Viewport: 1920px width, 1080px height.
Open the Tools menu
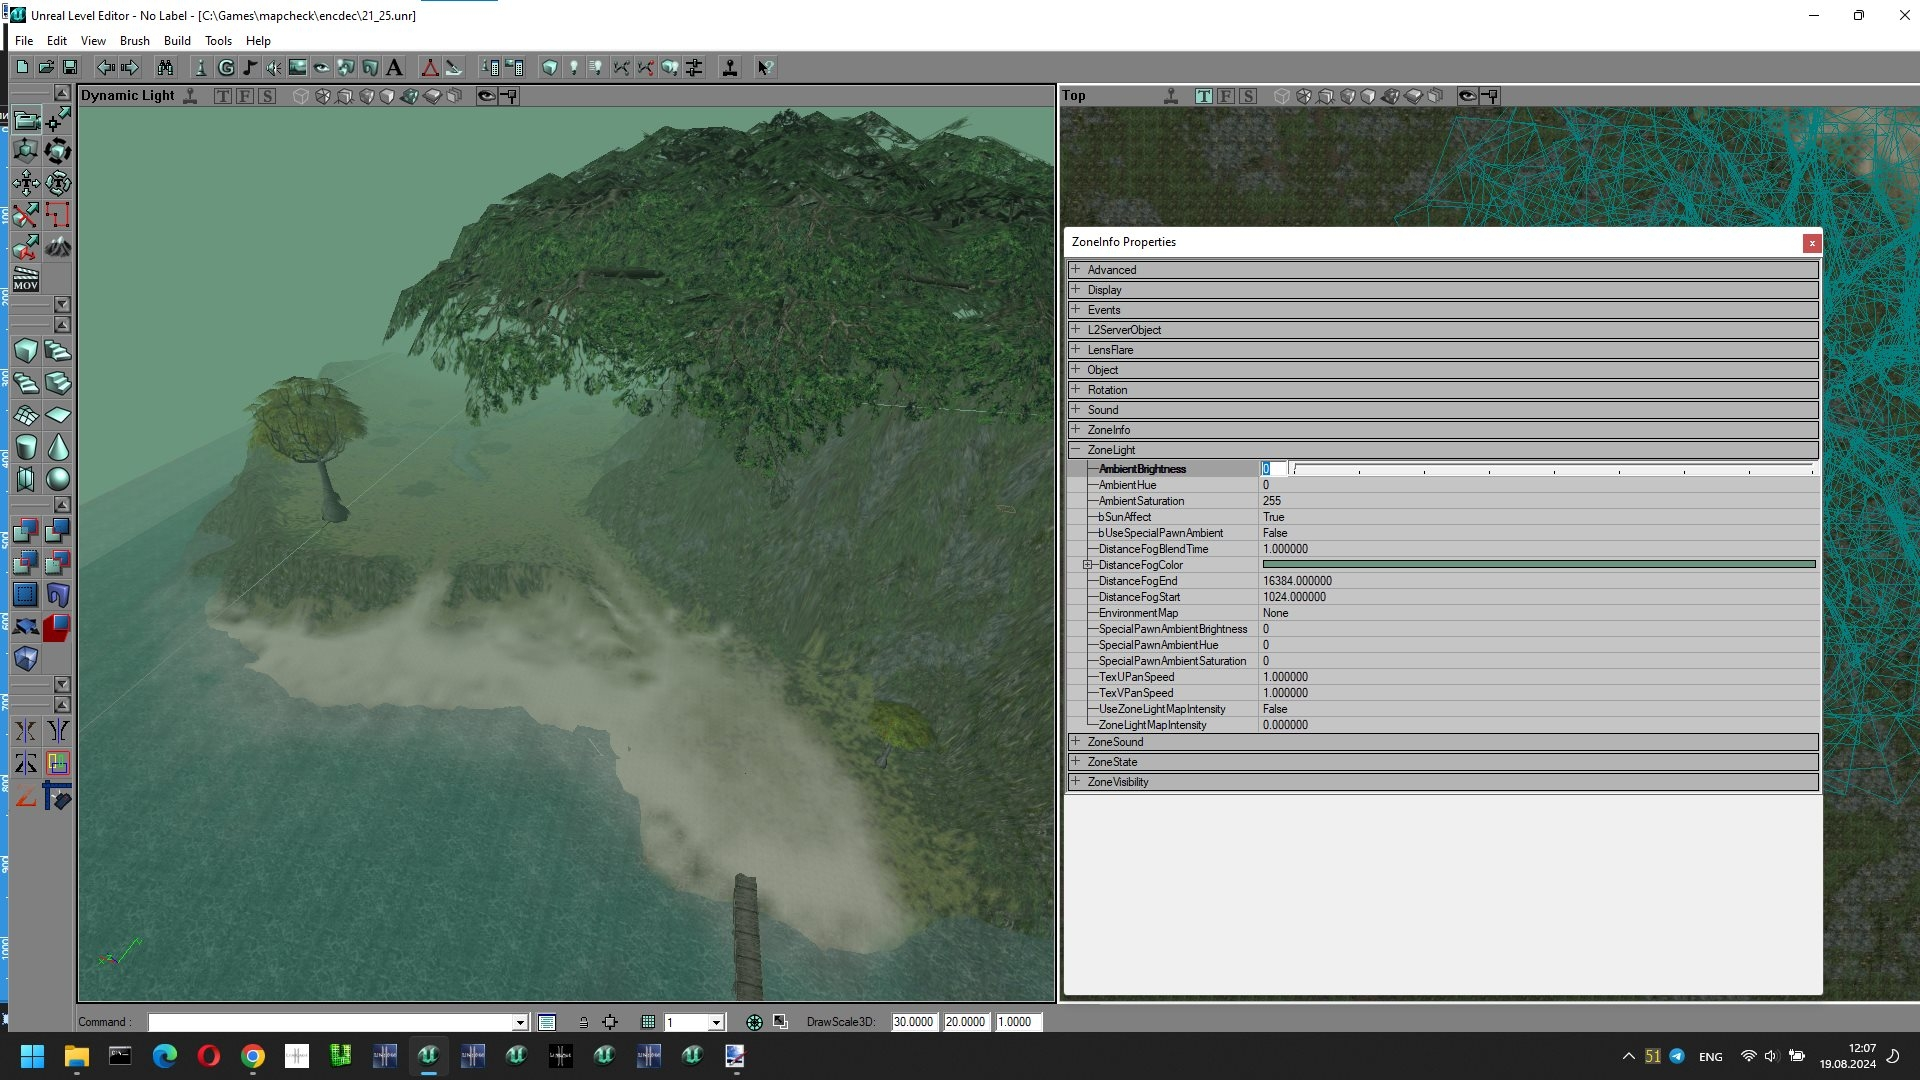point(218,41)
